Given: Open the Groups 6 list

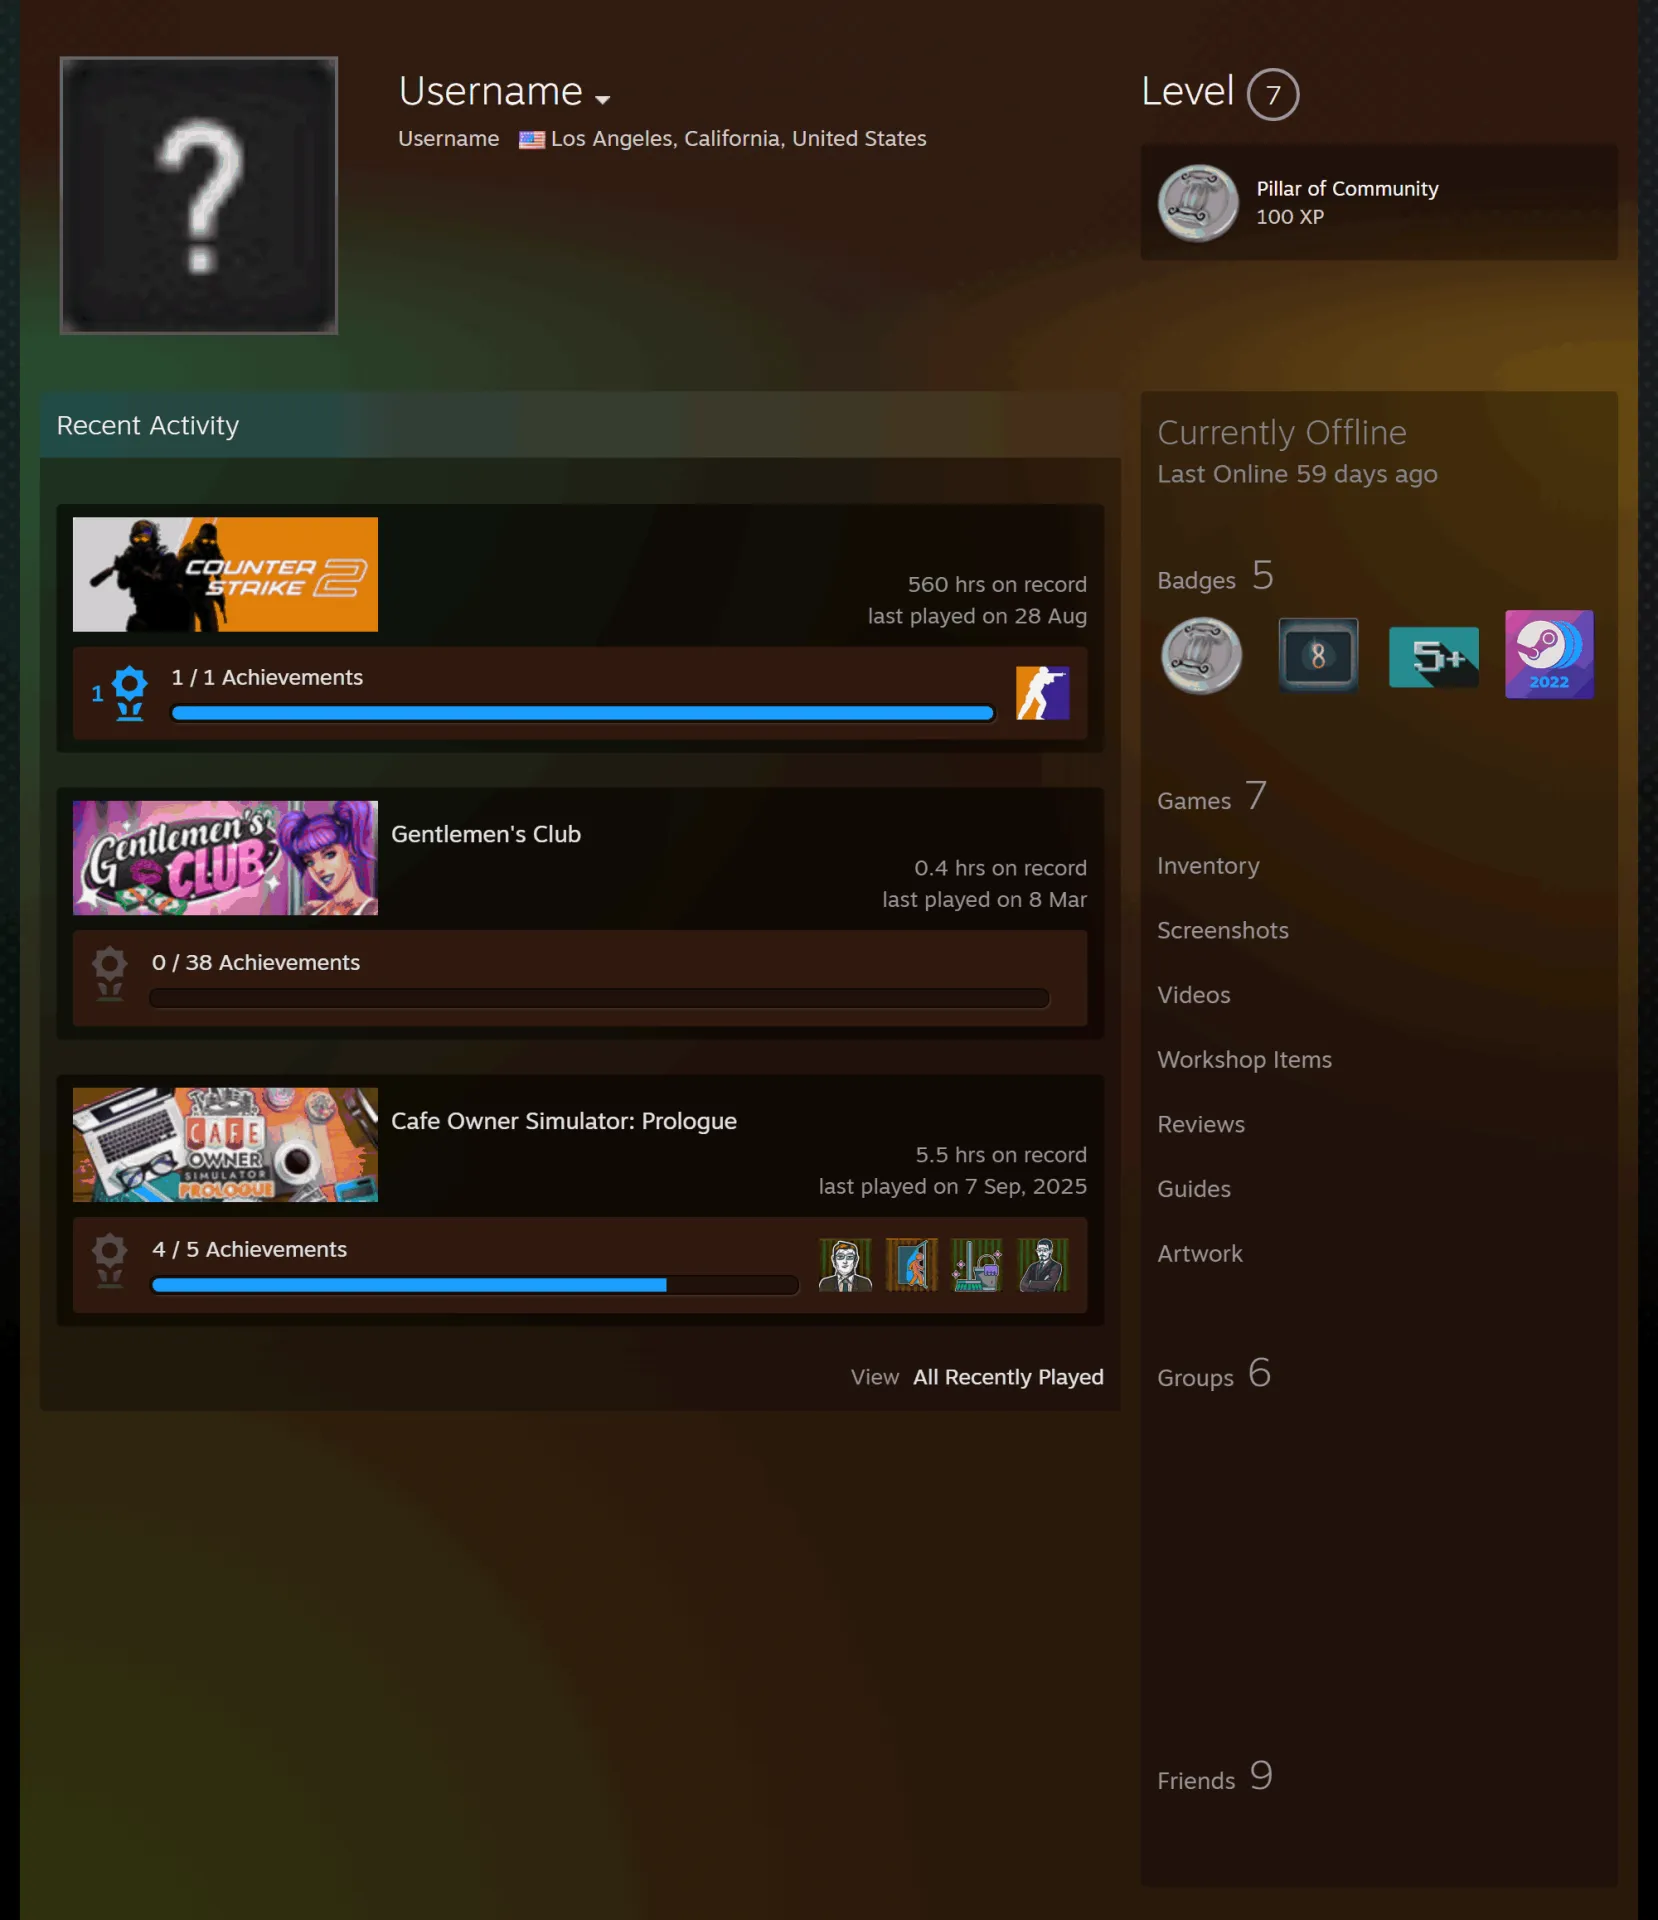Looking at the screenshot, I should click(x=1214, y=1374).
